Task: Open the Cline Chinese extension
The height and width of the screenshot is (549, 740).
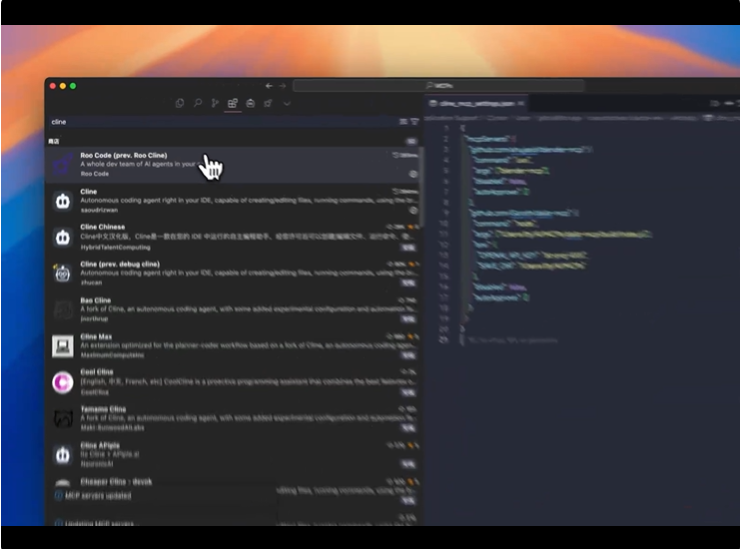Action: click(233, 237)
